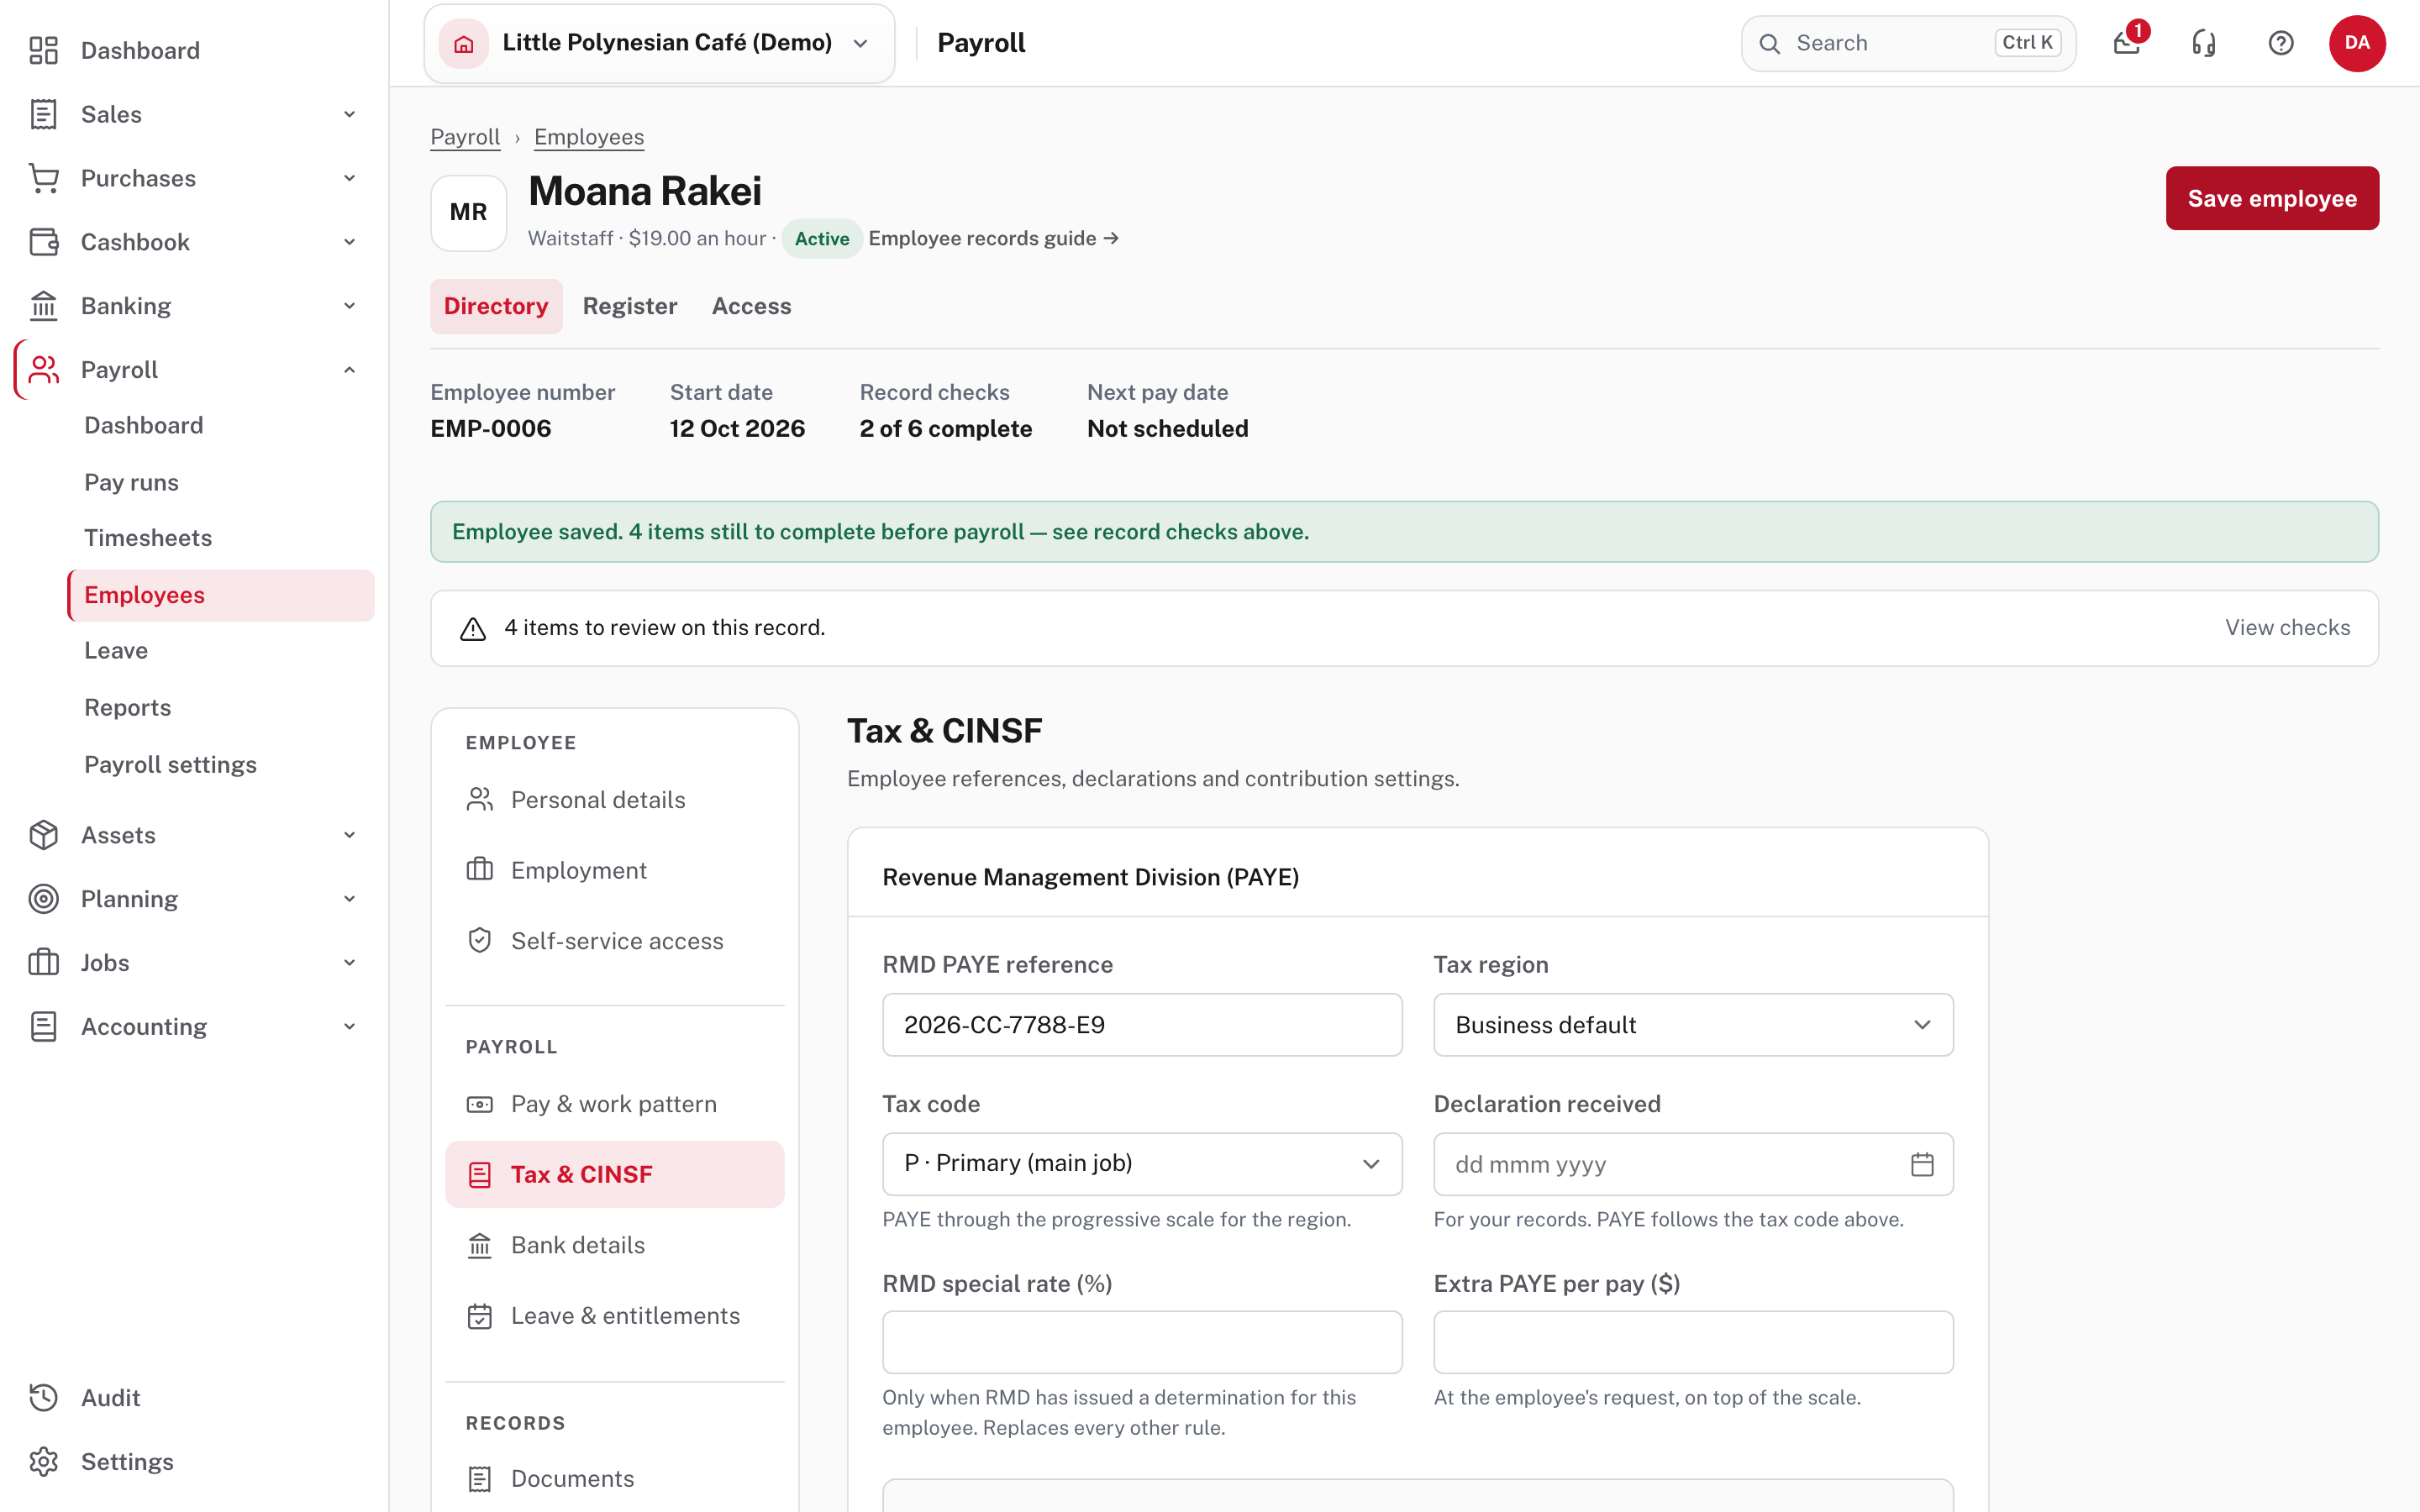This screenshot has width=2420, height=1512.
Task: Expand the Accounting menu chevron
Action: click(349, 1026)
